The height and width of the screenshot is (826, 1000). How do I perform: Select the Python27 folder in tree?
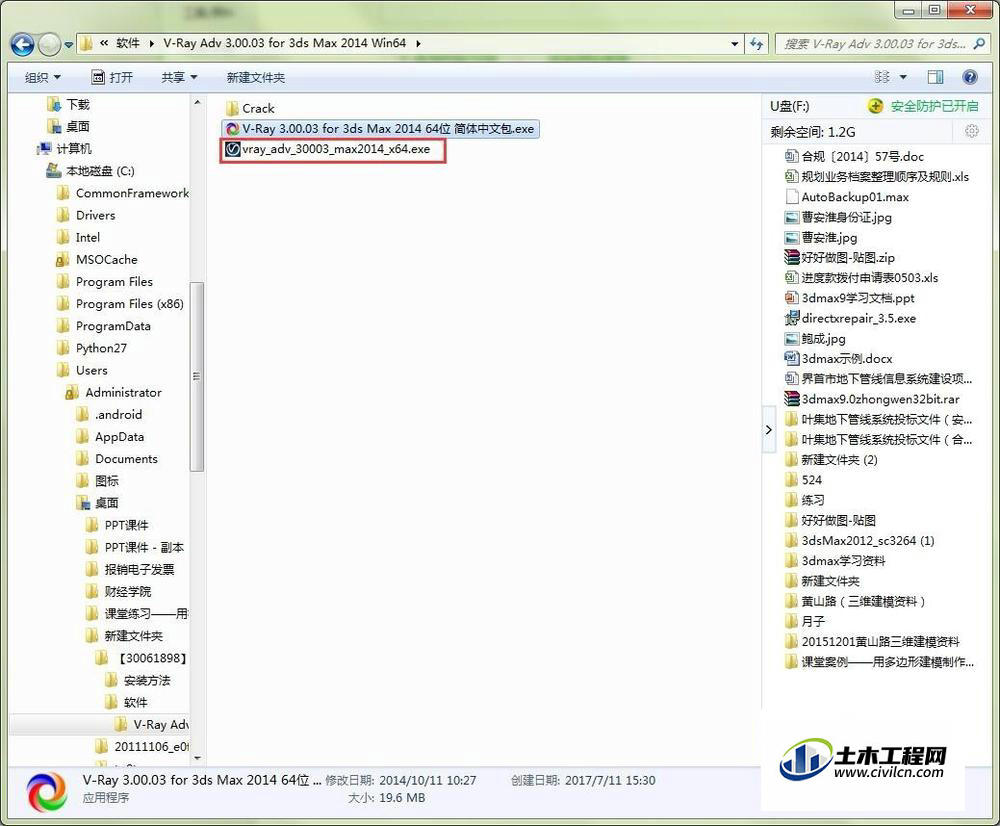pyautogui.click(x=92, y=348)
